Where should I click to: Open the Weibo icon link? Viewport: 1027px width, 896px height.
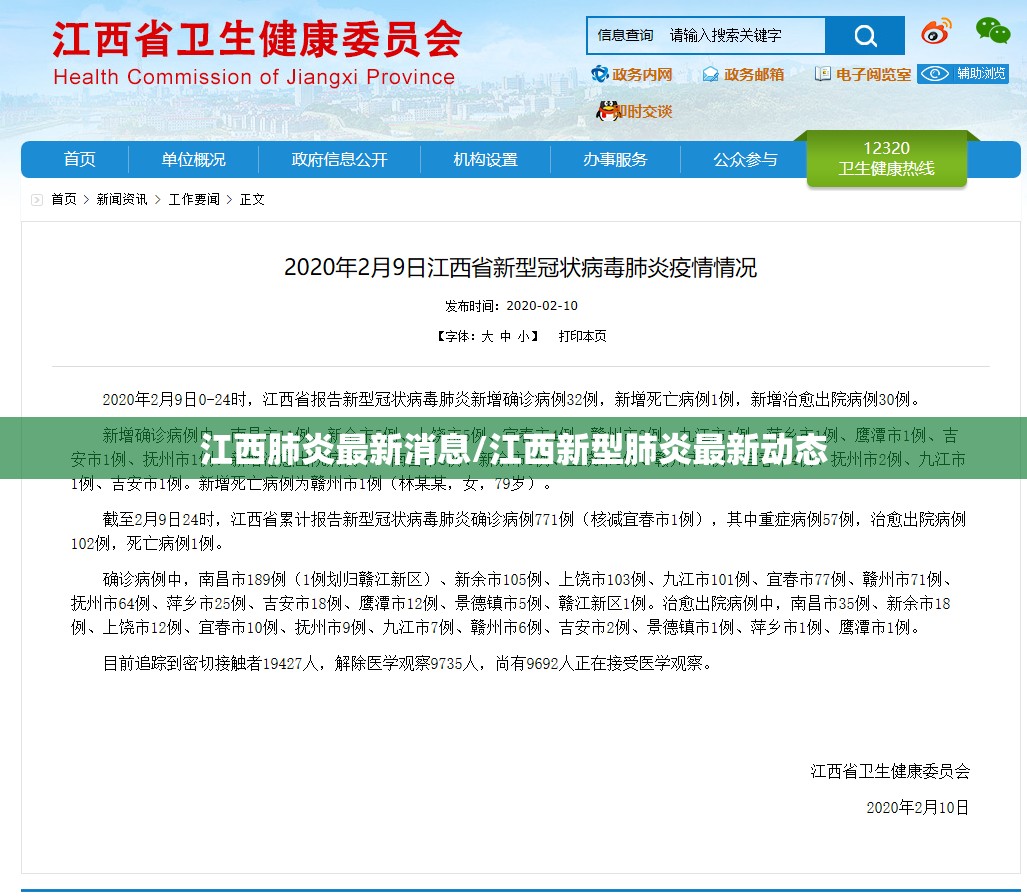pos(935,31)
